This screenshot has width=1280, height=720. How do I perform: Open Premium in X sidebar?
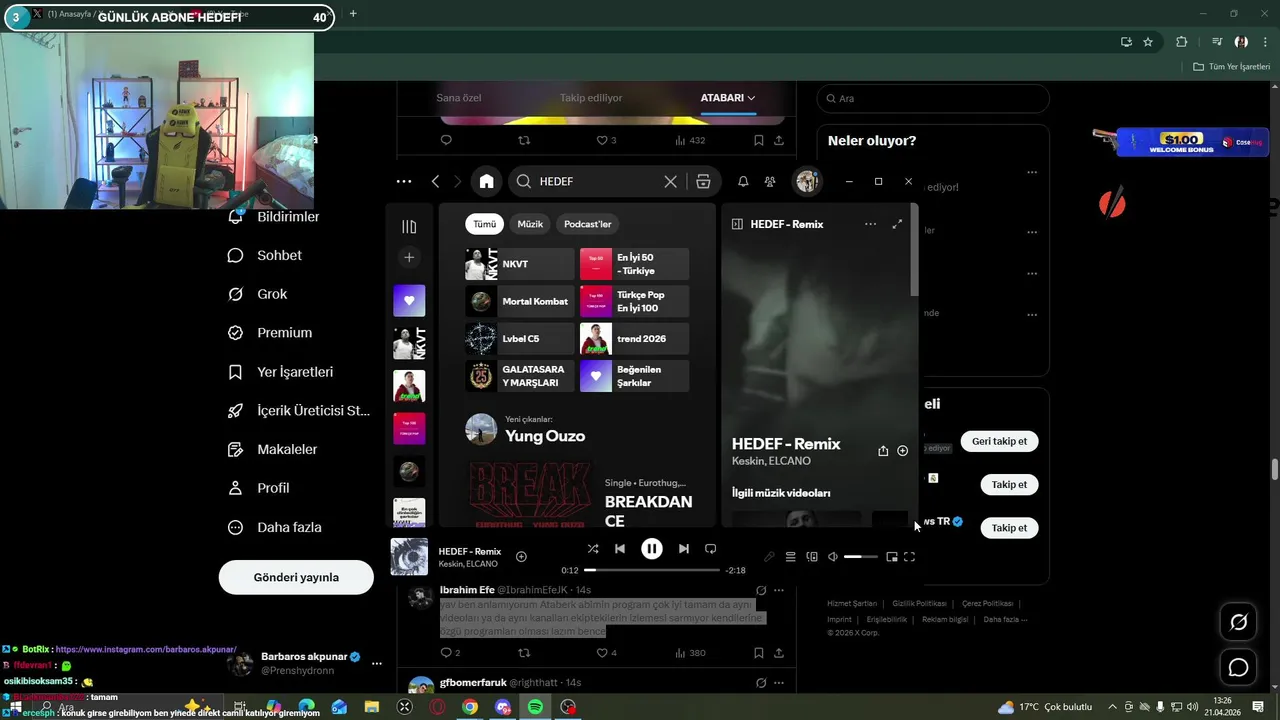click(x=271, y=333)
